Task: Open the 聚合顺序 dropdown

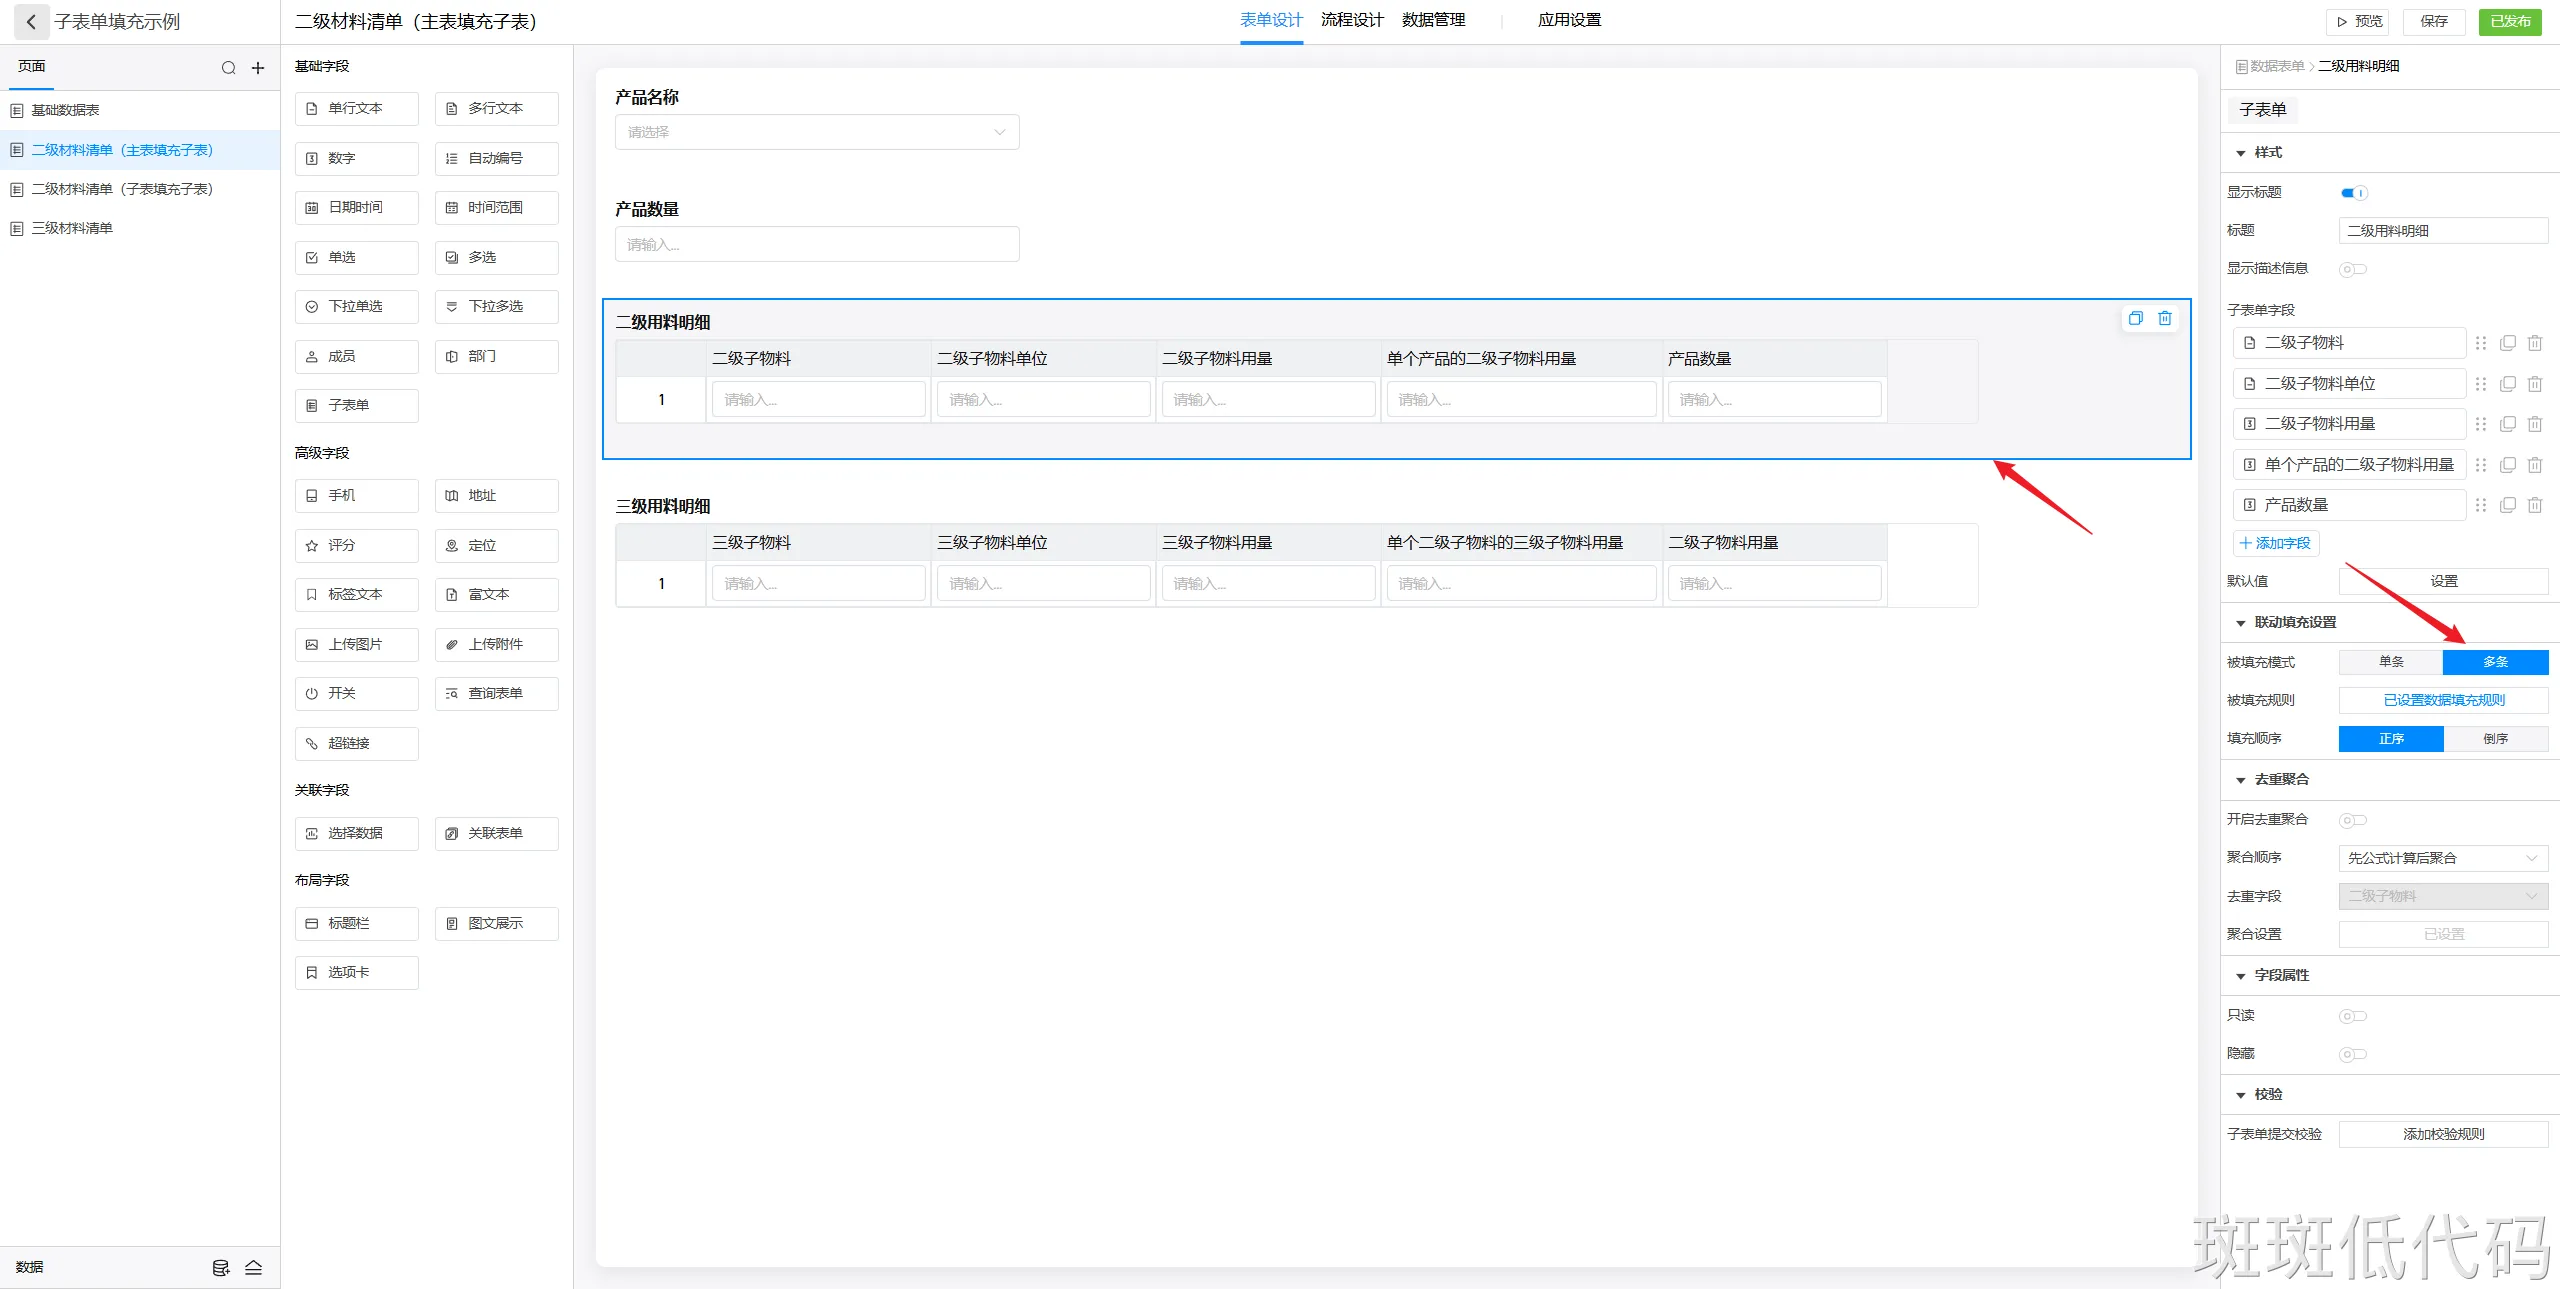Action: click(2442, 858)
